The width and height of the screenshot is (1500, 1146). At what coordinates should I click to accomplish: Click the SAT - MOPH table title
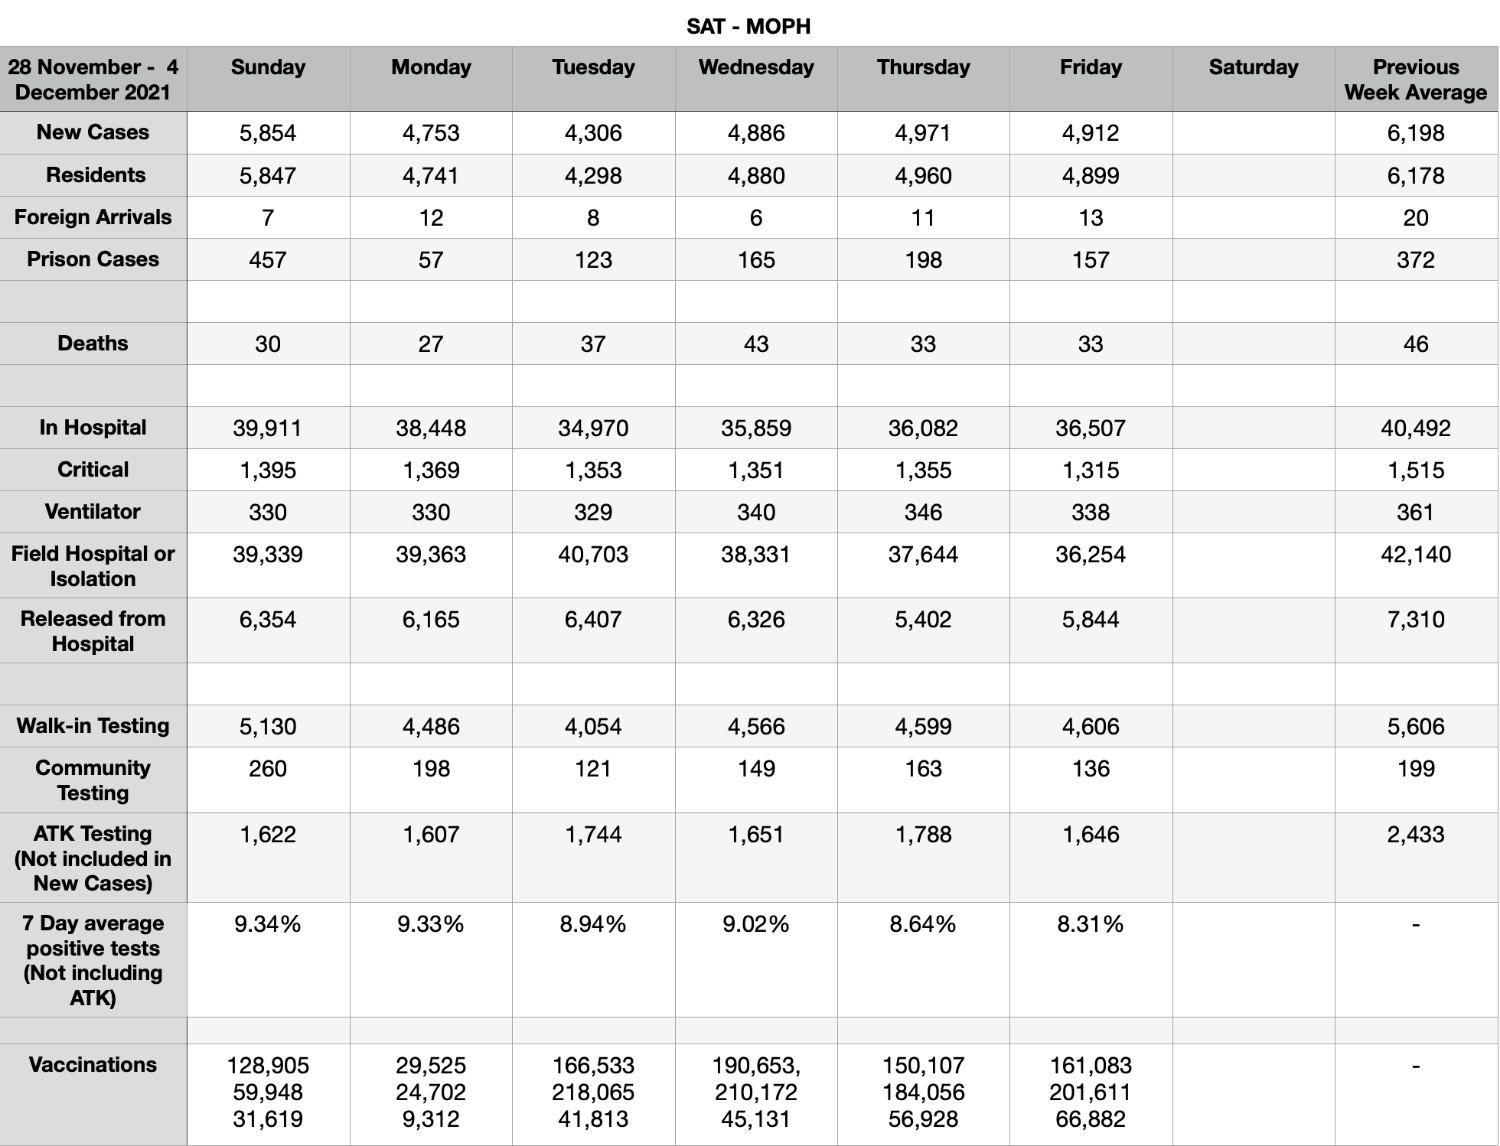tap(749, 27)
